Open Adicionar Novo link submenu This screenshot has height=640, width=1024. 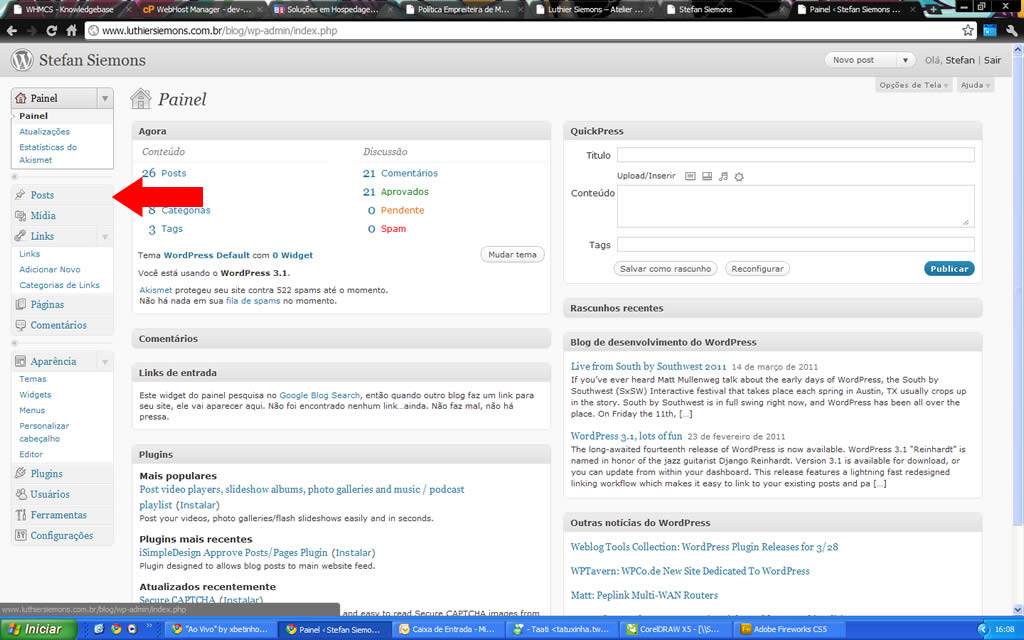click(x=50, y=269)
